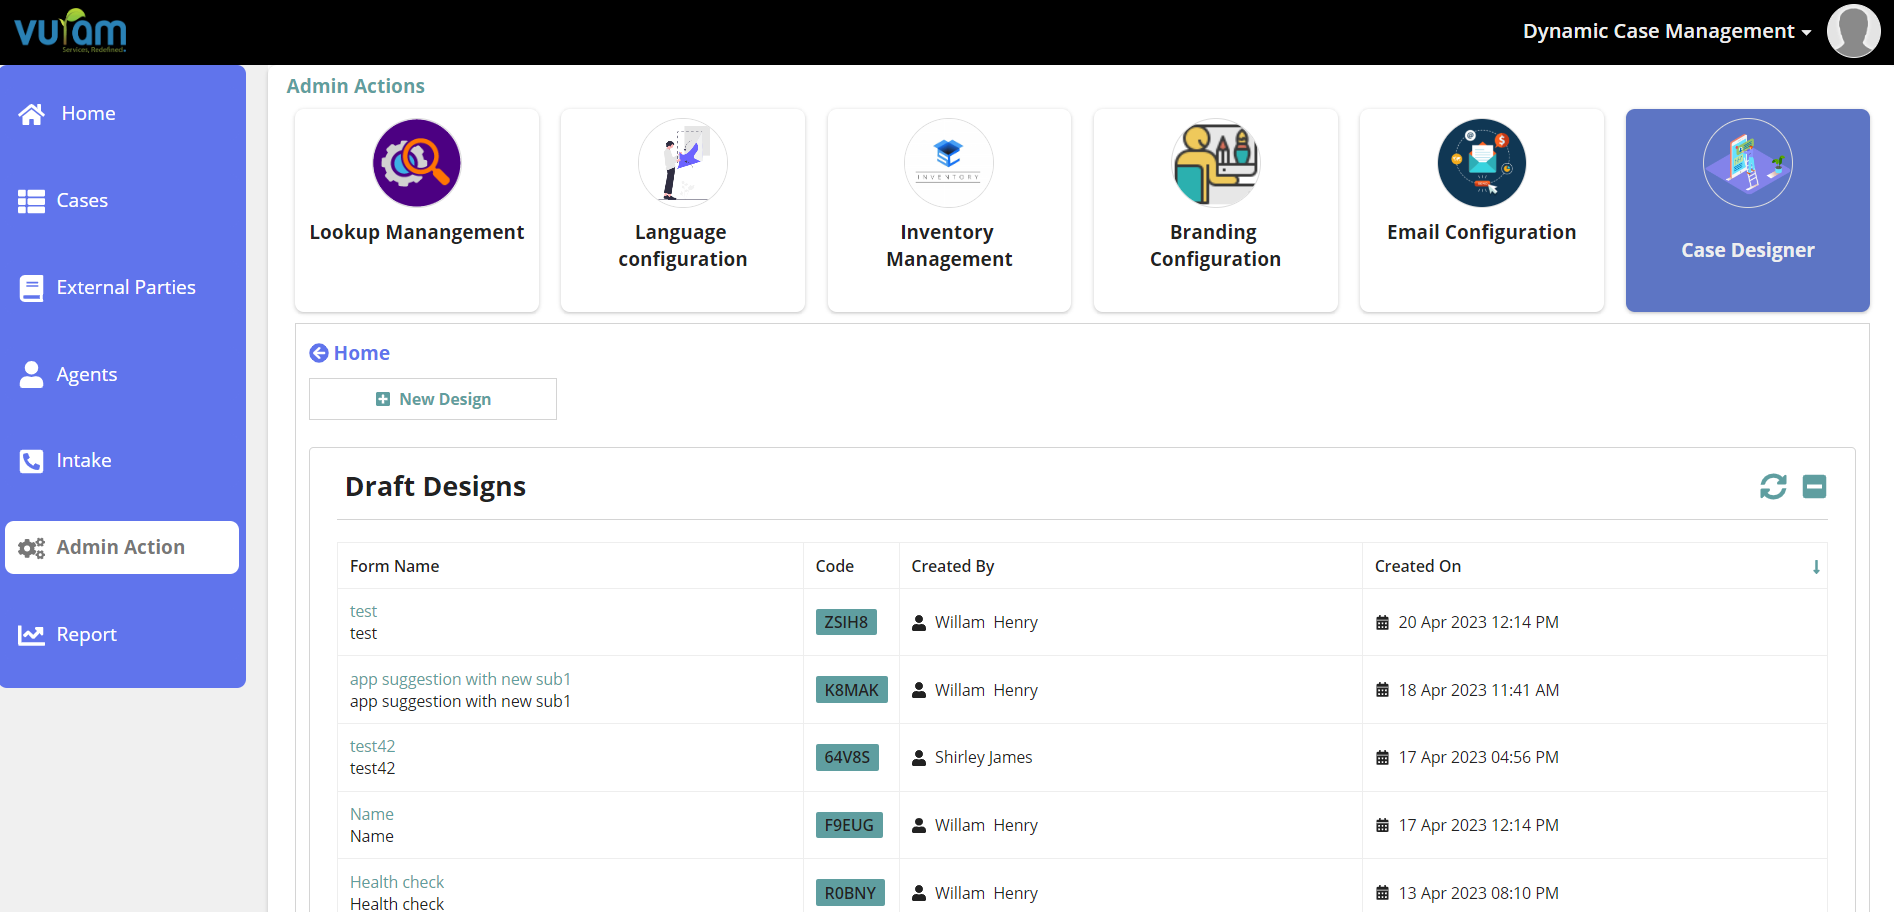The width and height of the screenshot is (1894, 912).
Task: Open the Intake panel from the sidebar
Action: tap(84, 460)
